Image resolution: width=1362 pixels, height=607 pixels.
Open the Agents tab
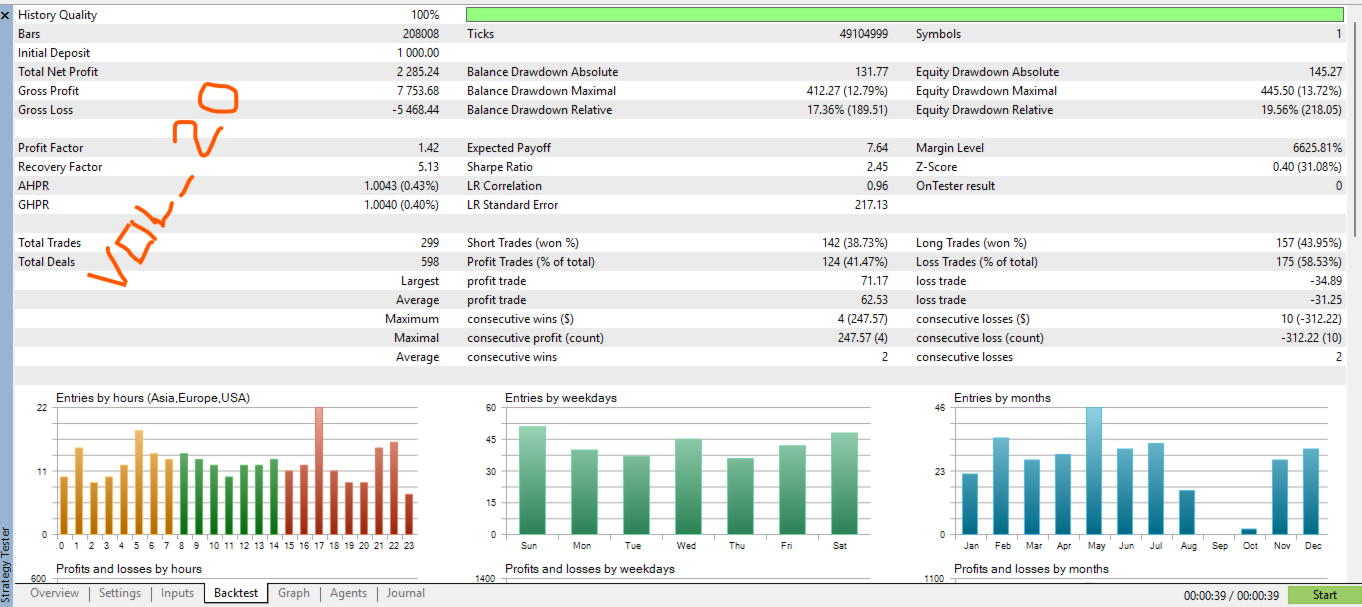coord(348,593)
